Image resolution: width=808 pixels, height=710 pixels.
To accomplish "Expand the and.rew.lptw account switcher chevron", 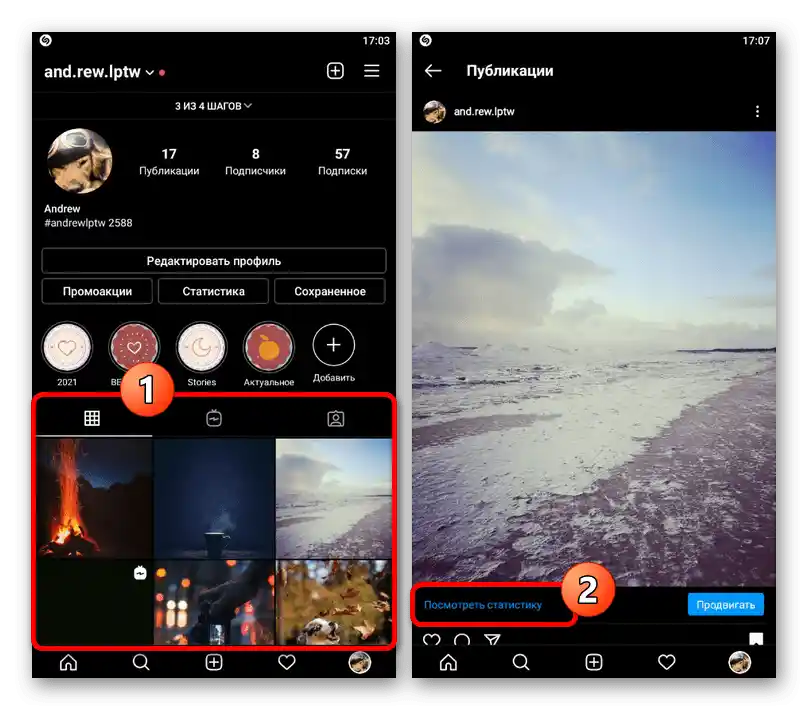I will 149,73.
